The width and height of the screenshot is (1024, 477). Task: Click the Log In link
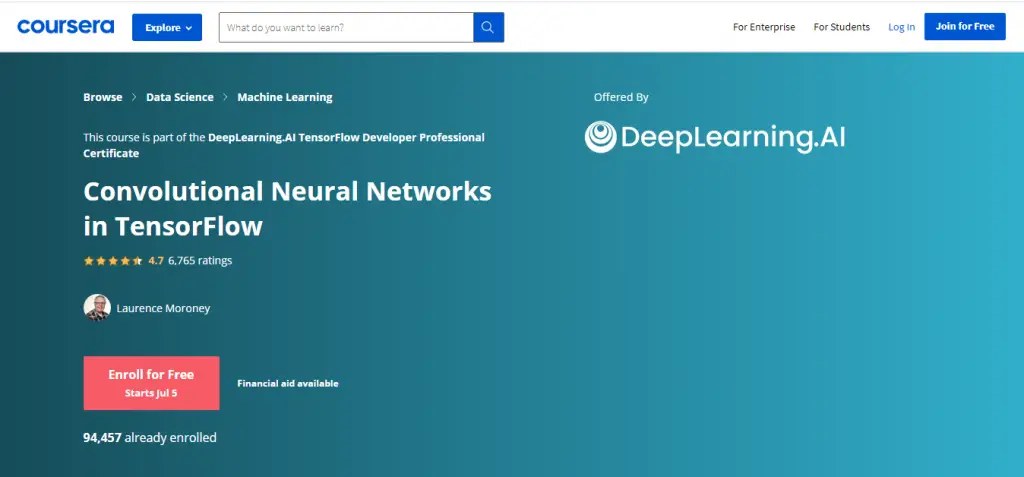coord(901,27)
